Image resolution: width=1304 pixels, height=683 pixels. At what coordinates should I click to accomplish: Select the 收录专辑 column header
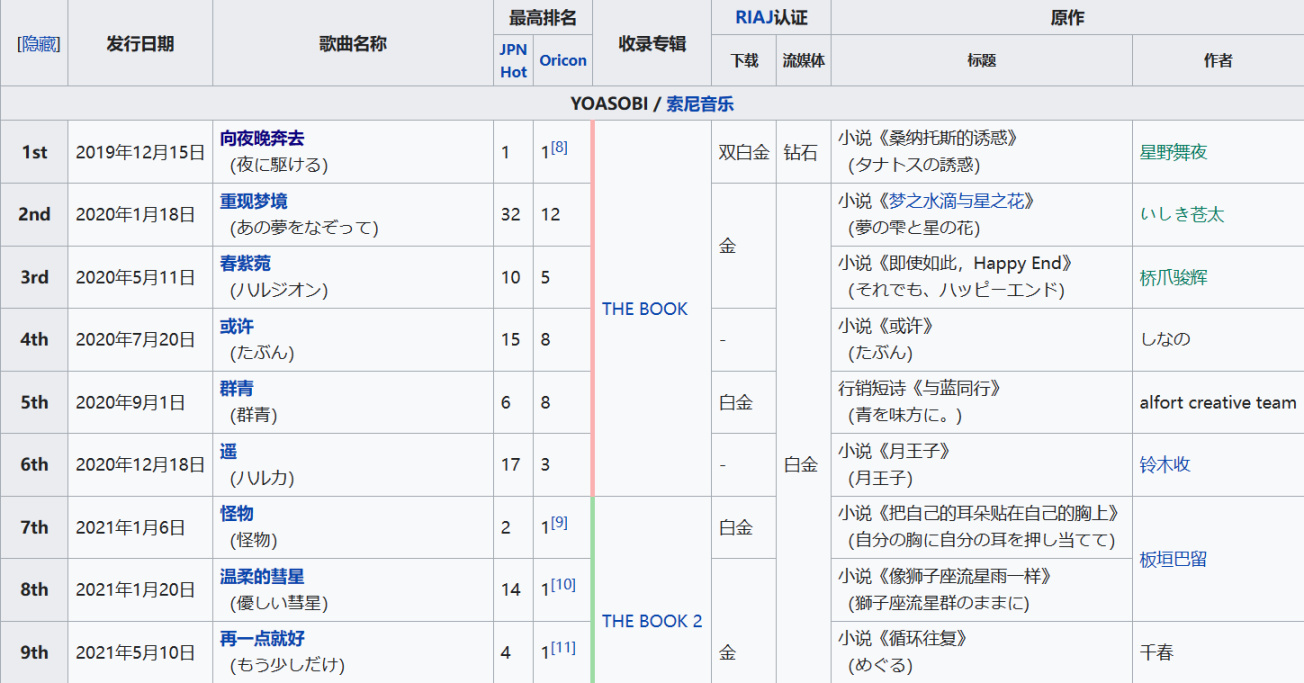[652, 43]
